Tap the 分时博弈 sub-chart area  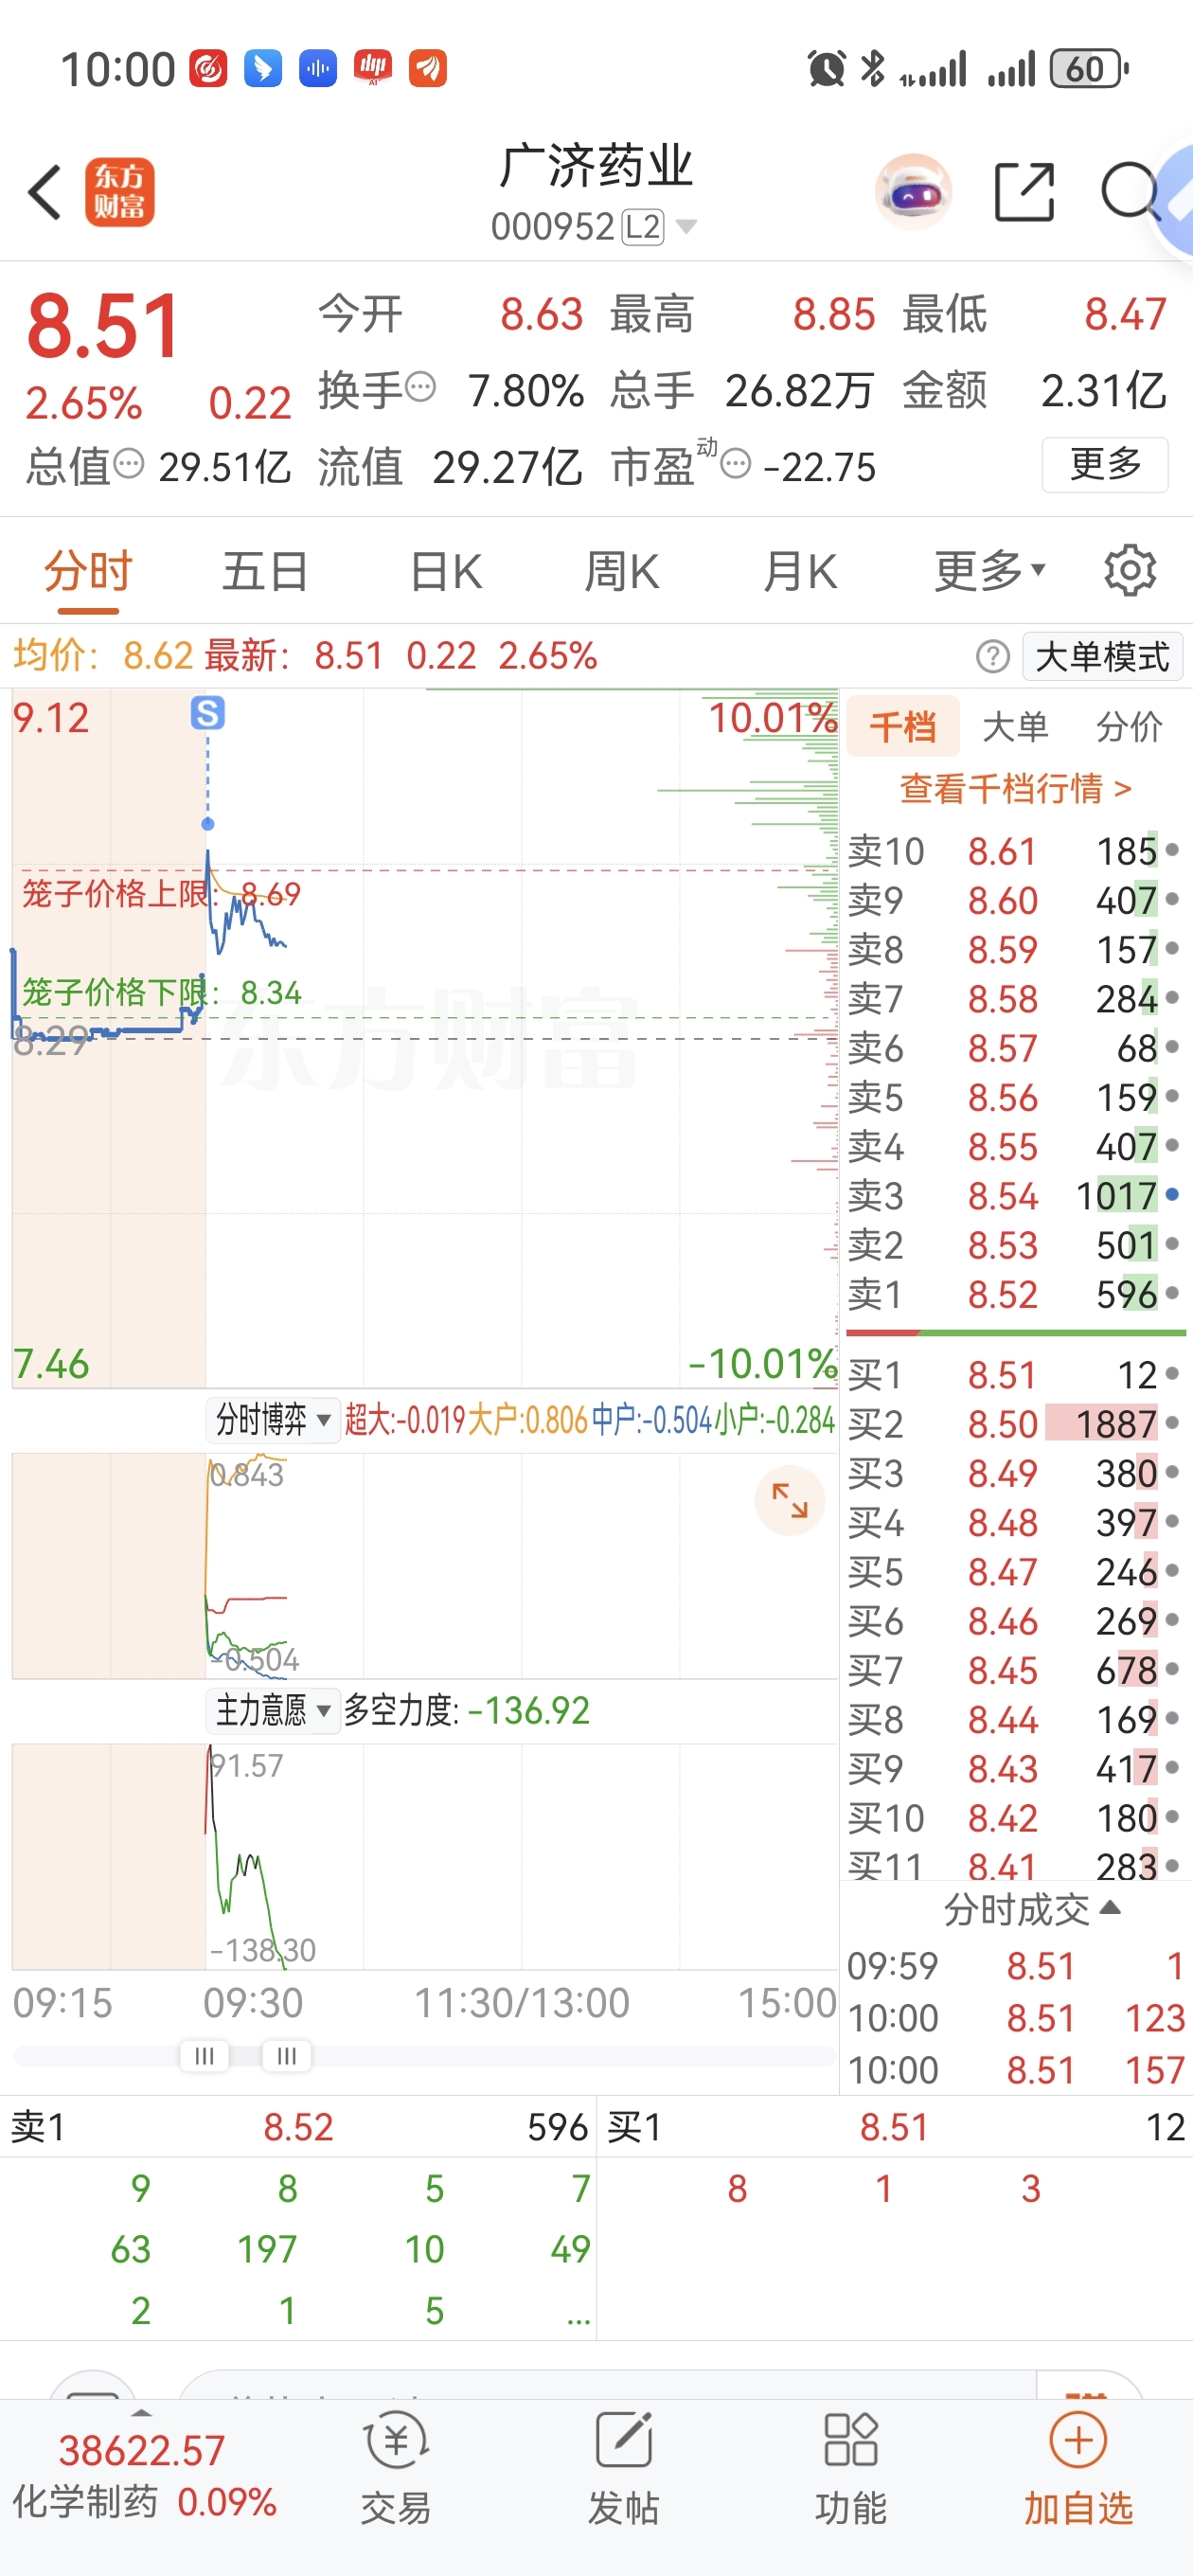coord(424,1565)
